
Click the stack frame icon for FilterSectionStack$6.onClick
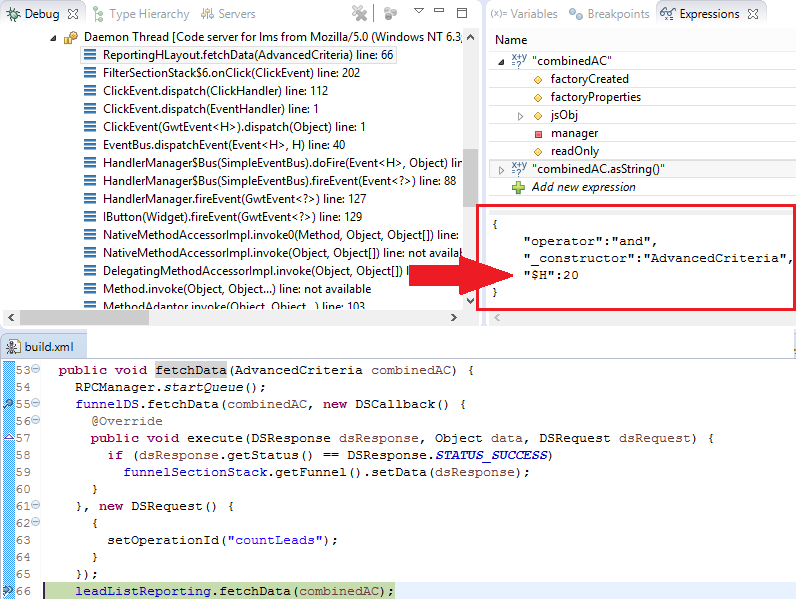click(x=90, y=73)
